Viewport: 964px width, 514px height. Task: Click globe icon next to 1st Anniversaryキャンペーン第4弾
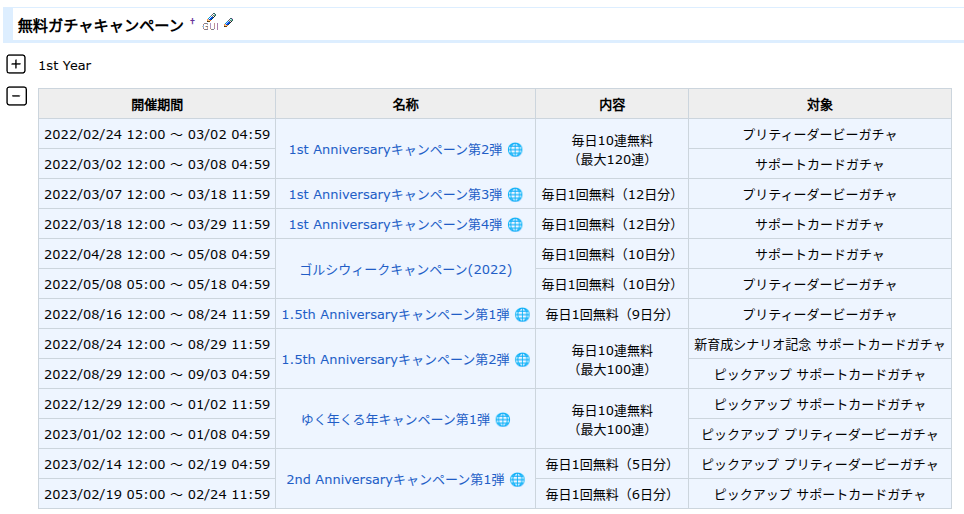click(515, 224)
